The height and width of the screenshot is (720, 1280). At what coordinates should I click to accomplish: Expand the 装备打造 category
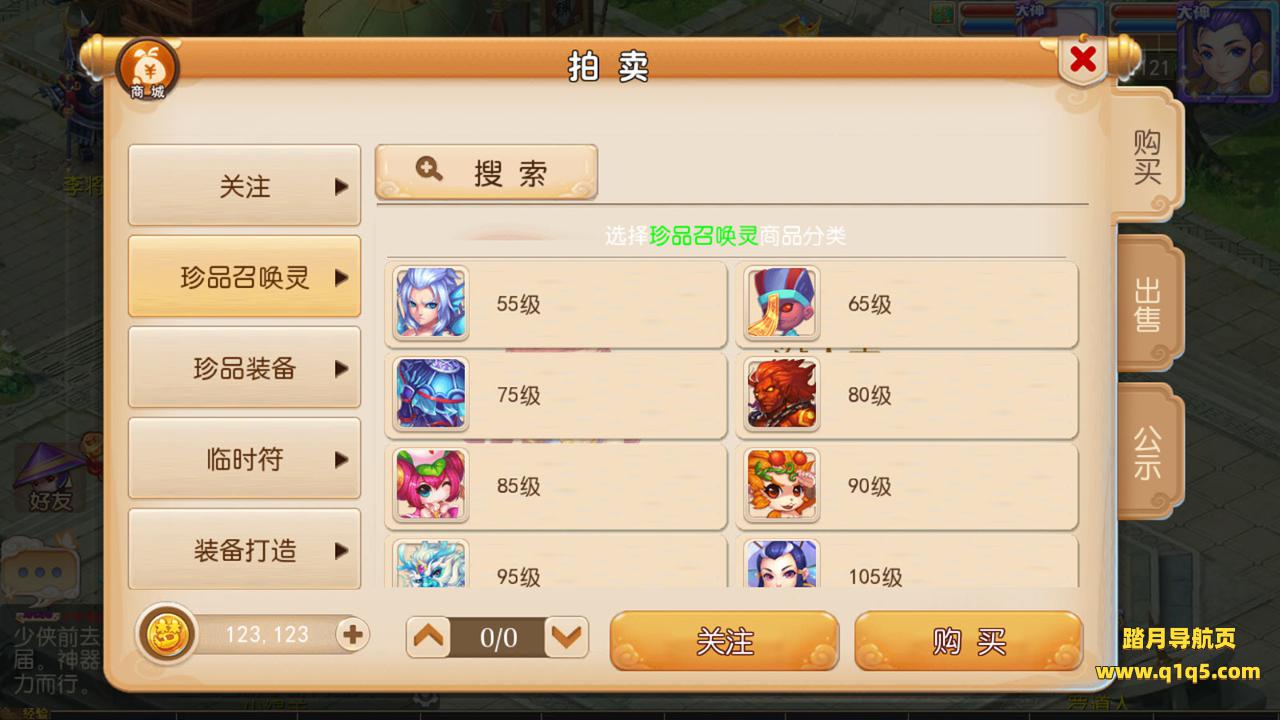point(244,549)
